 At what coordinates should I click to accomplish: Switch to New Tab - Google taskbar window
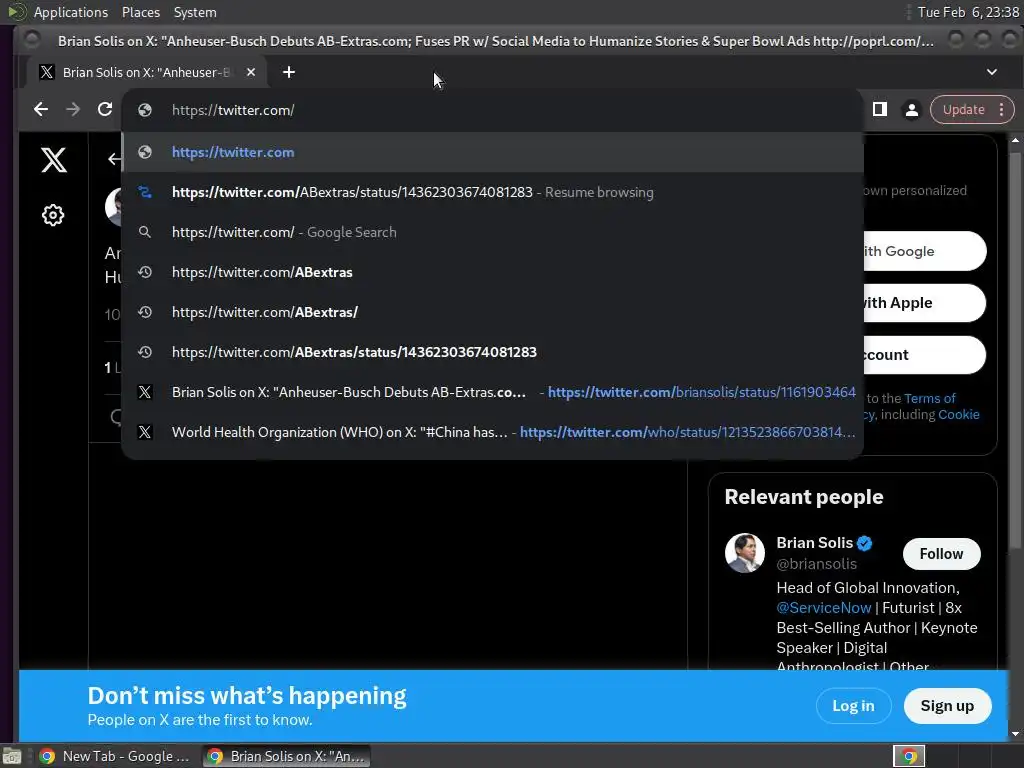click(114, 756)
